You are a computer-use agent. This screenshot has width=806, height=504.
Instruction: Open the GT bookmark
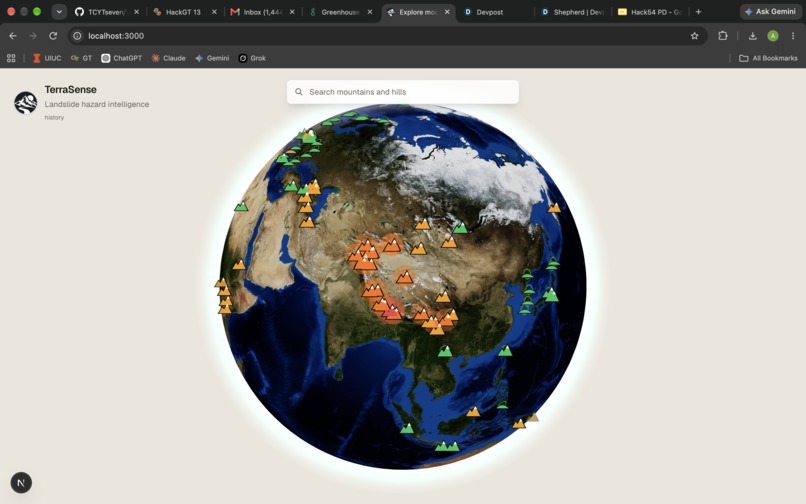click(x=81, y=58)
